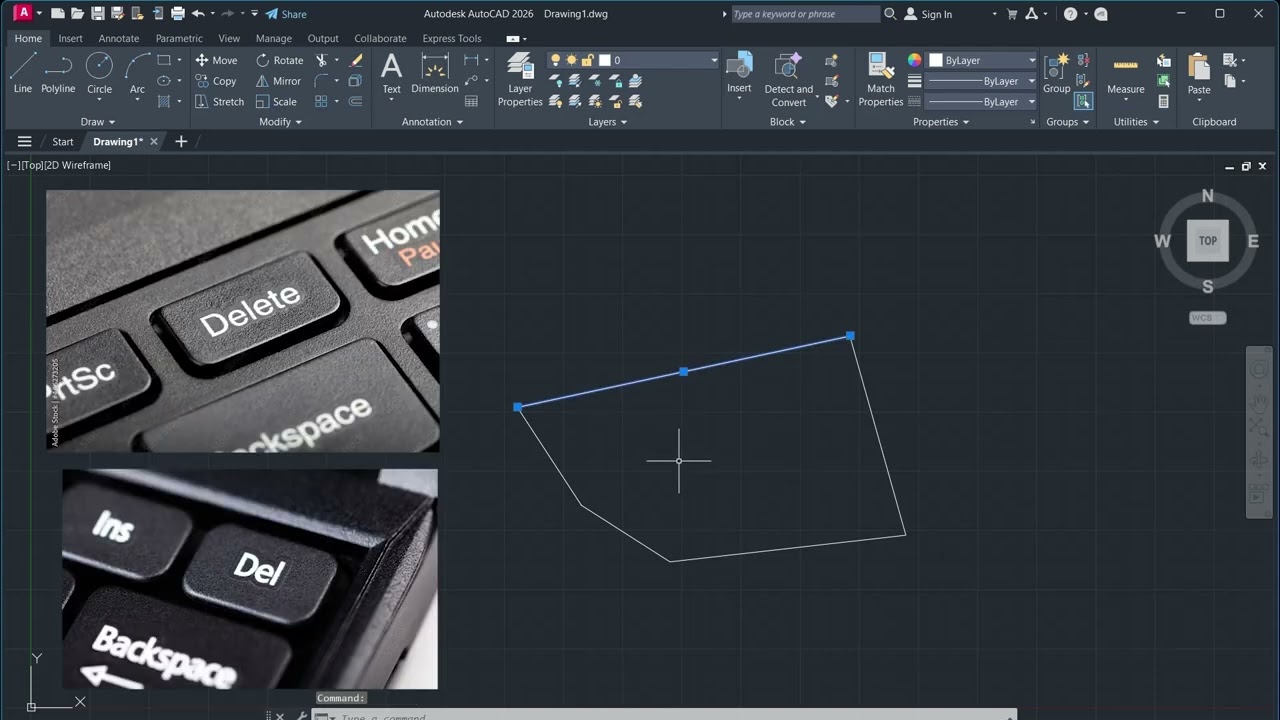The image size is (1280, 720).
Task: Open the Start file tab
Action: point(63,142)
